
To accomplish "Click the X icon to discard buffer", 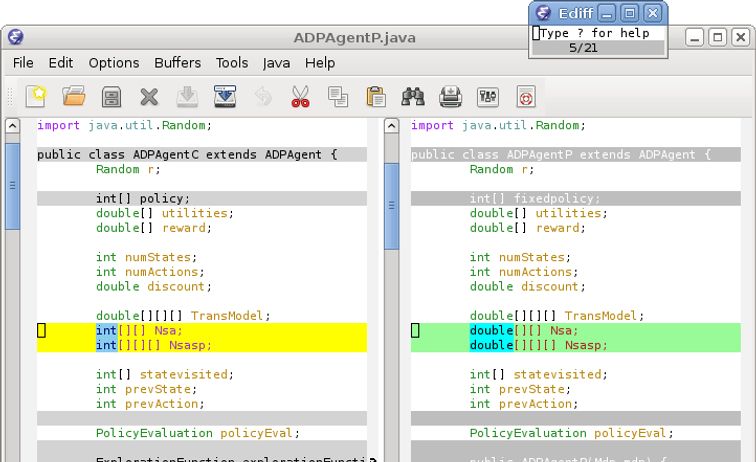I will [149, 97].
